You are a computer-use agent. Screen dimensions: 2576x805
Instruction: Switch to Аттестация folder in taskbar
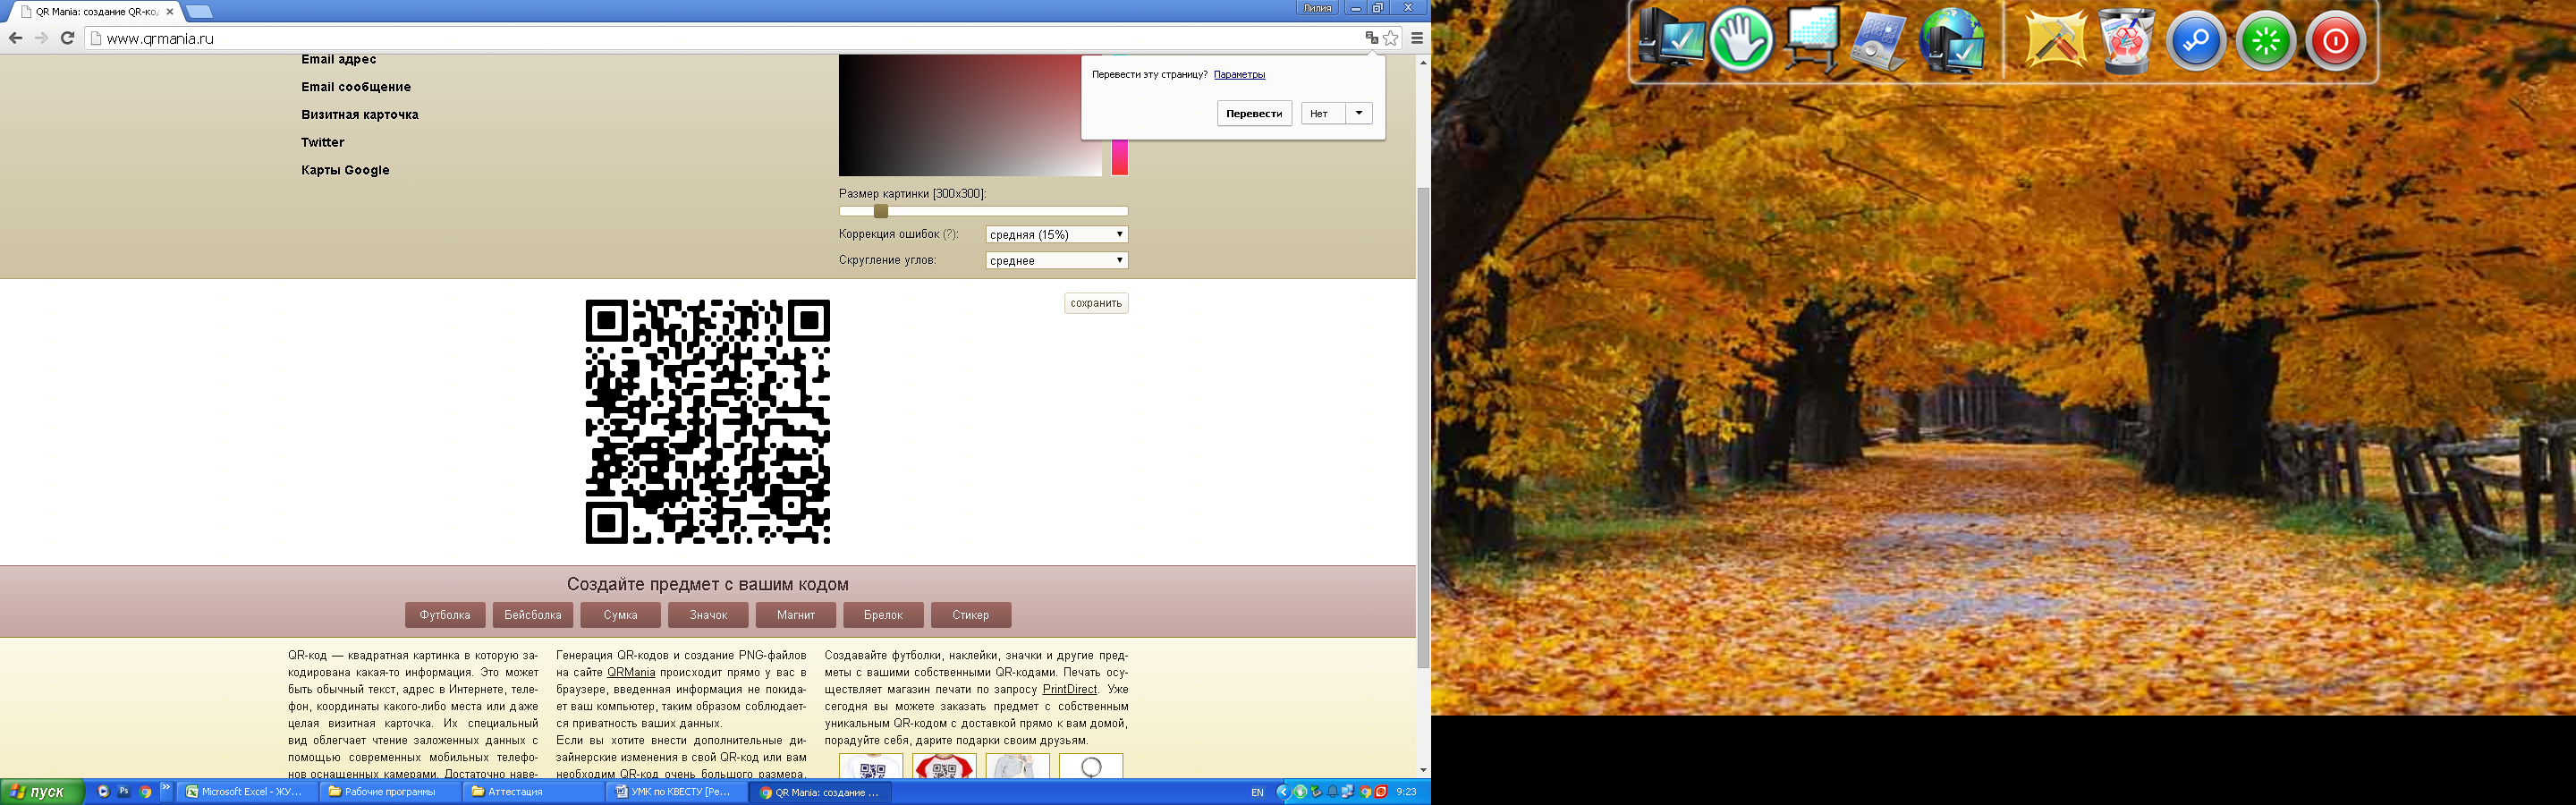[x=533, y=792]
